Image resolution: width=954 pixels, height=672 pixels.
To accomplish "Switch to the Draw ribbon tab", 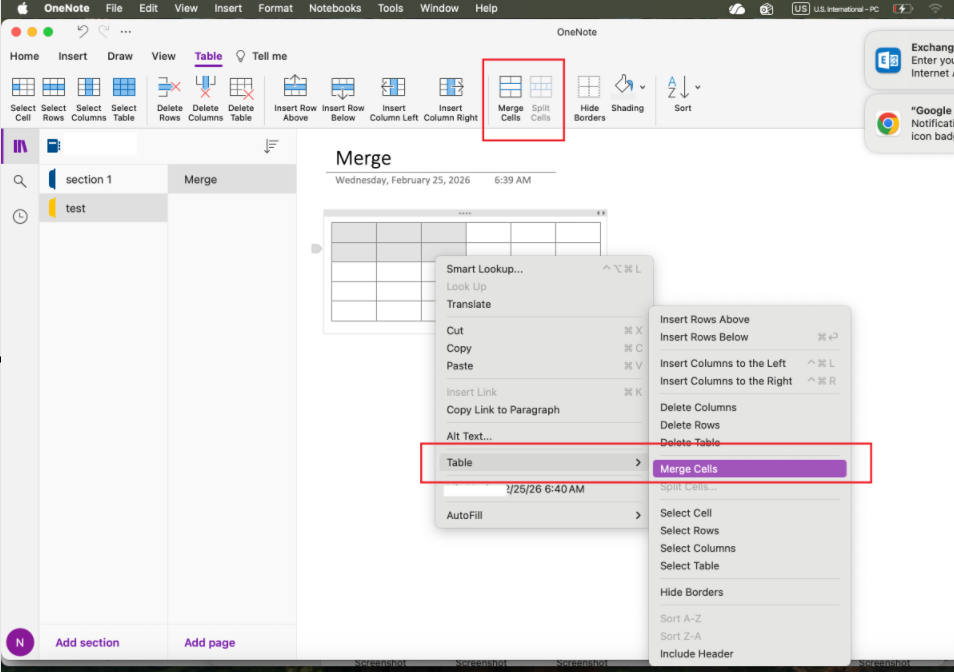I will click(x=120, y=56).
